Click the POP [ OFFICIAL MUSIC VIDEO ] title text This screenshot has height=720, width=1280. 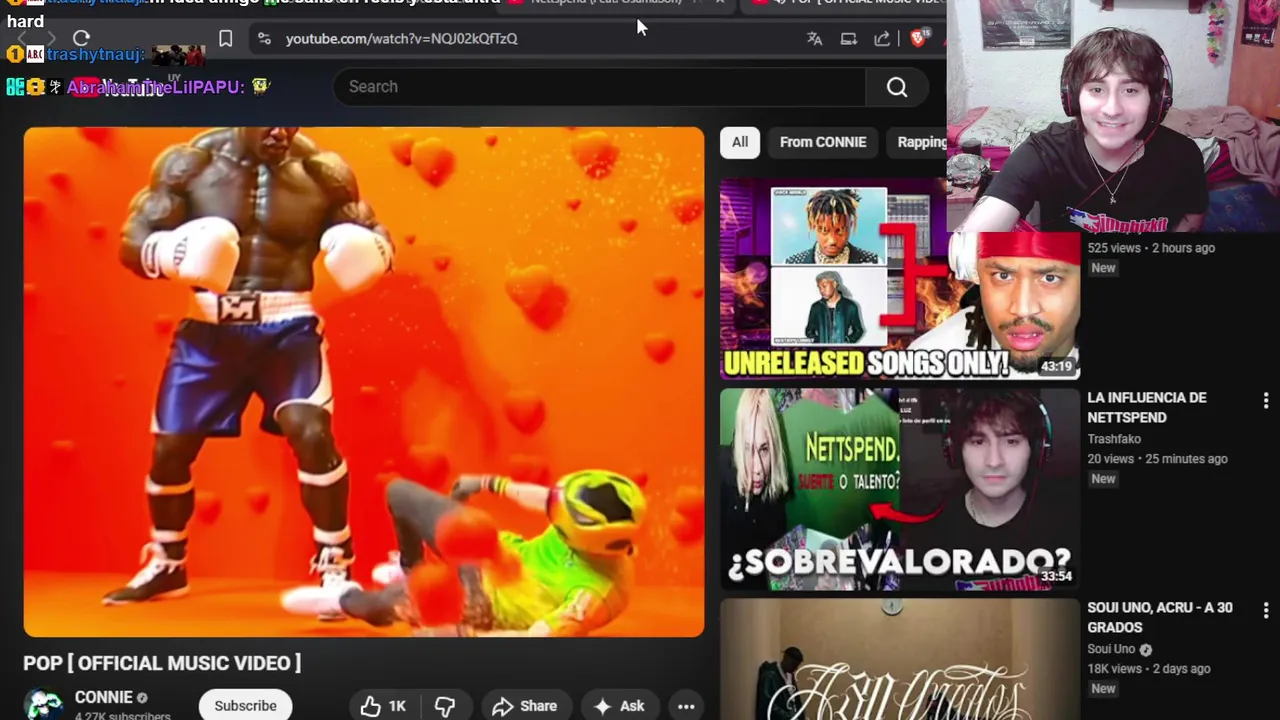162,663
